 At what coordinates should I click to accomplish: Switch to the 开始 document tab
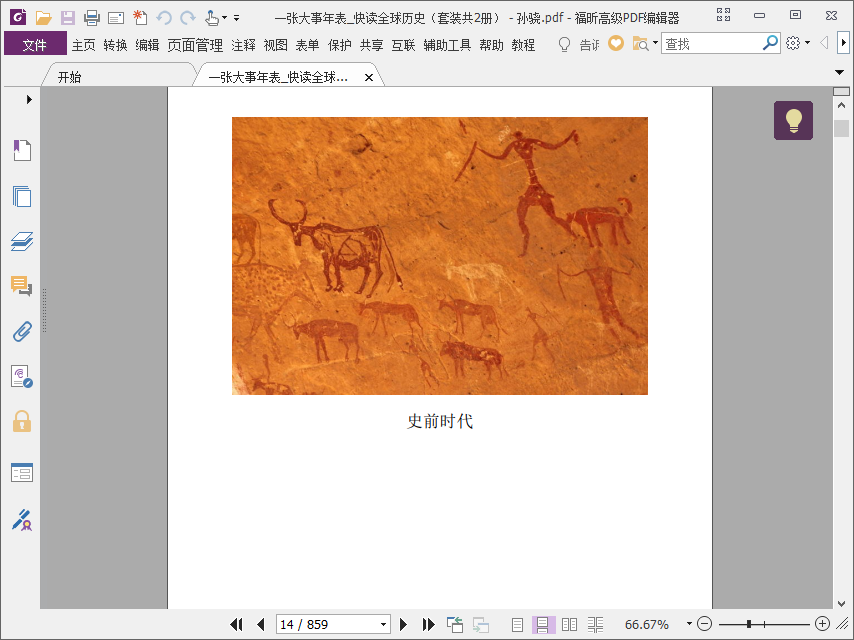pyautogui.click(x=118, y=77)
